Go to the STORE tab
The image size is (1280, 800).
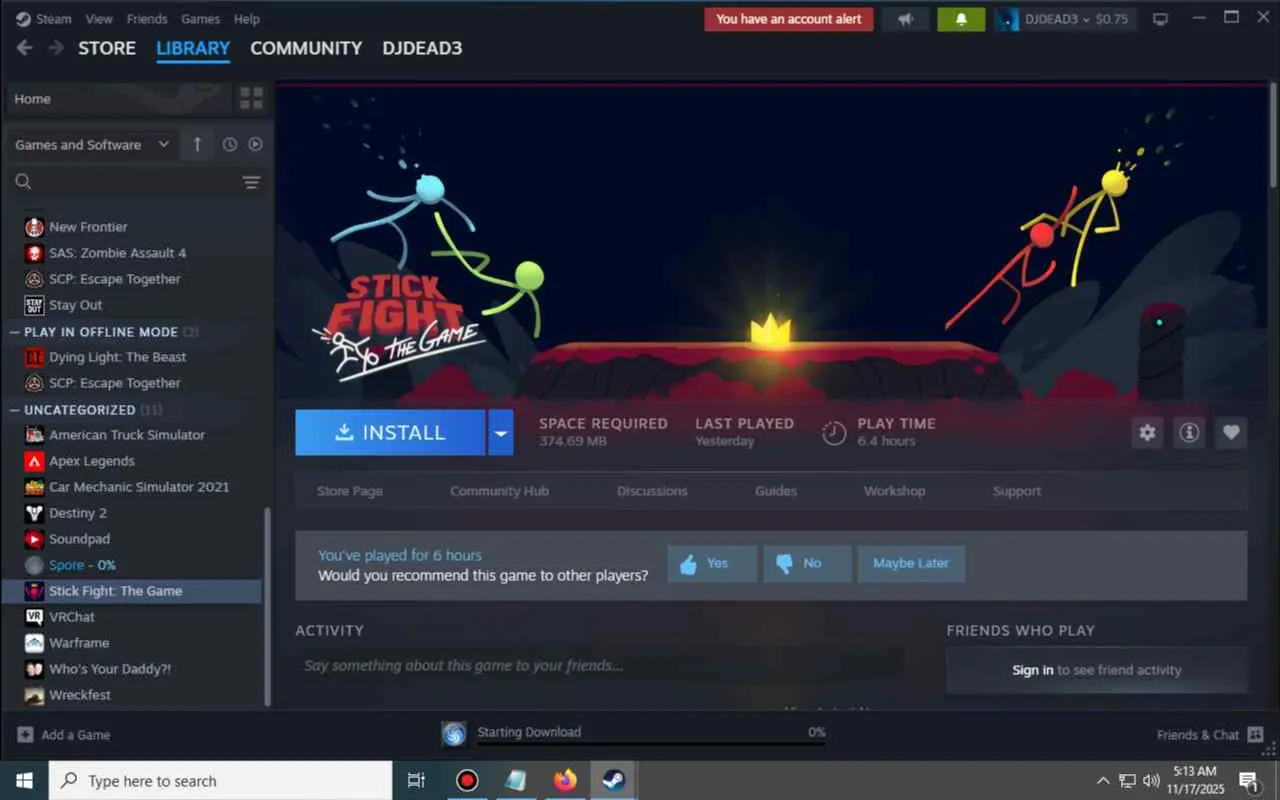pyautogui.click(x=107, y=48)
